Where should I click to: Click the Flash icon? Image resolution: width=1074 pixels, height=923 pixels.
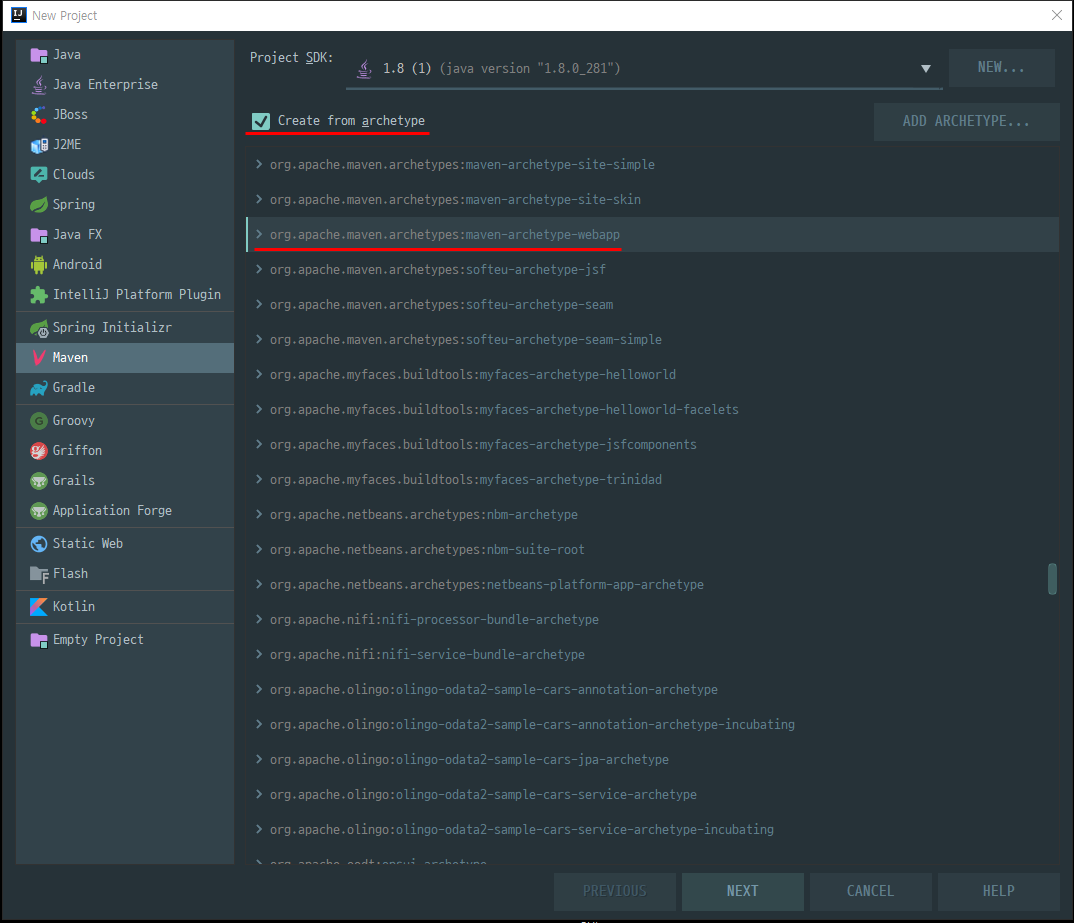tap(39, 574)
